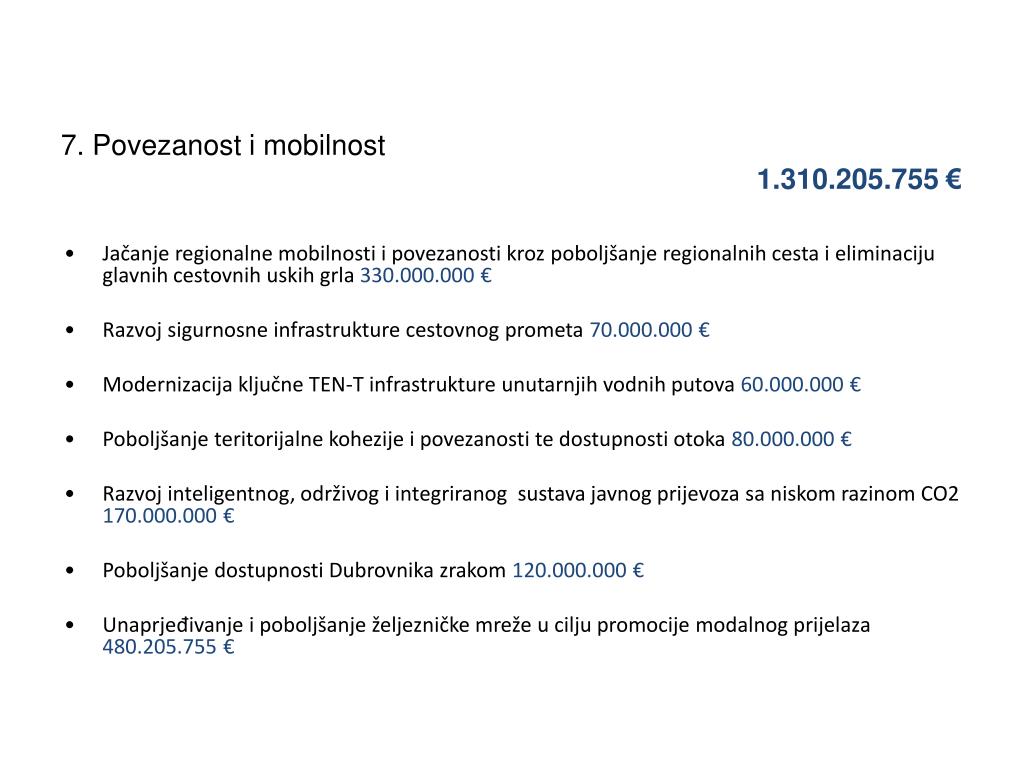Screen dimensions: 1024x768
Task: Click the amount 60.000.000 €
Action: (x=800, y=385)
